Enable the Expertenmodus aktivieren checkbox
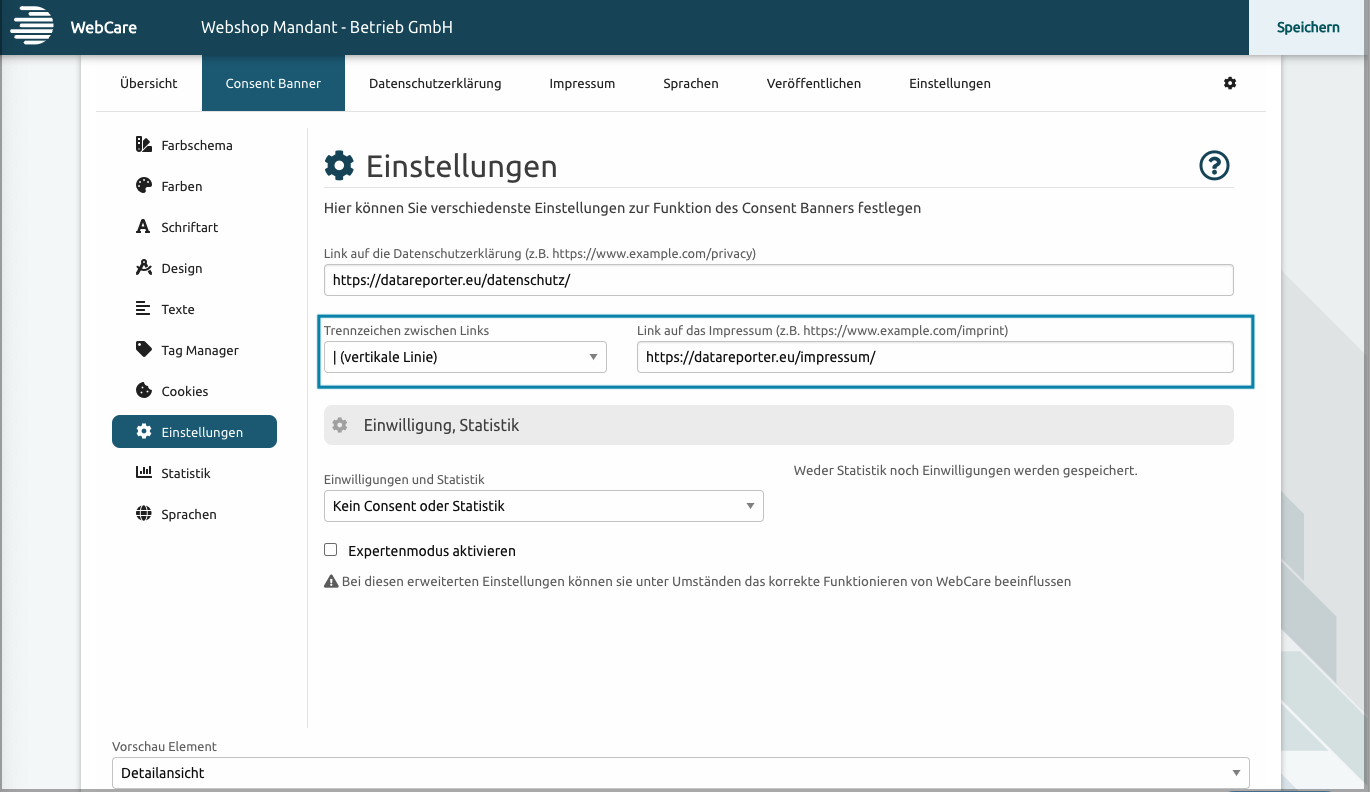 pyautogui.click(x=331, y=550)
